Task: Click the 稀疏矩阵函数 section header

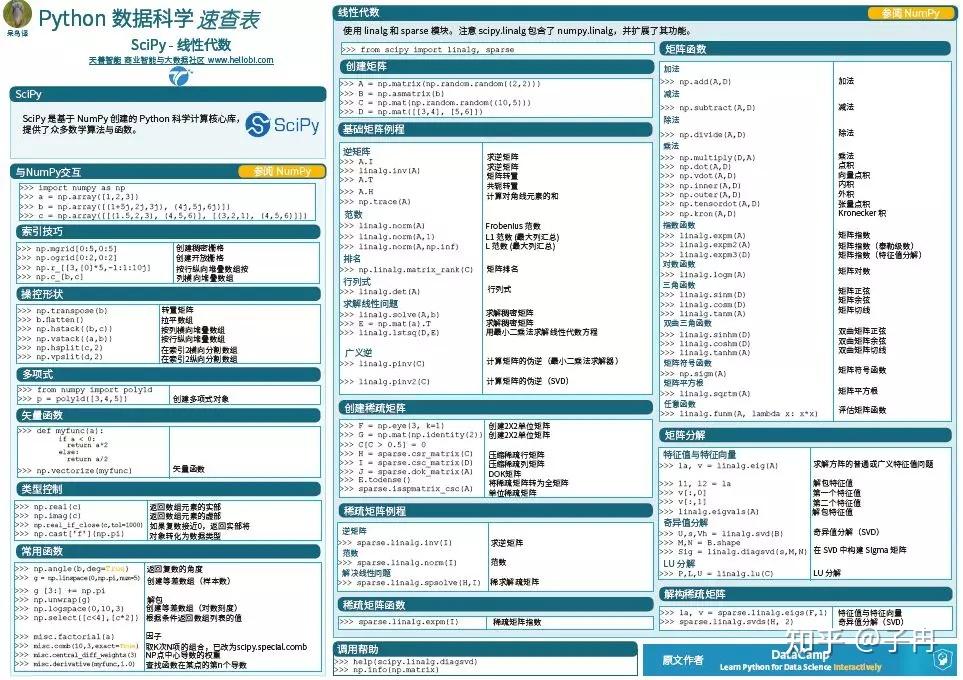Action: point(495,605)
